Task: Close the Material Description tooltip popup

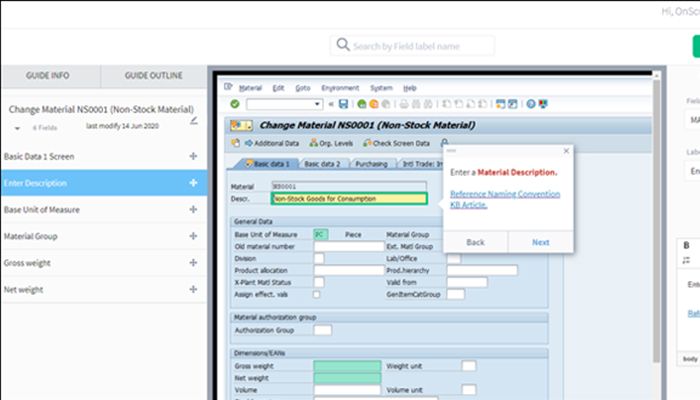Action: click(566, 151)
